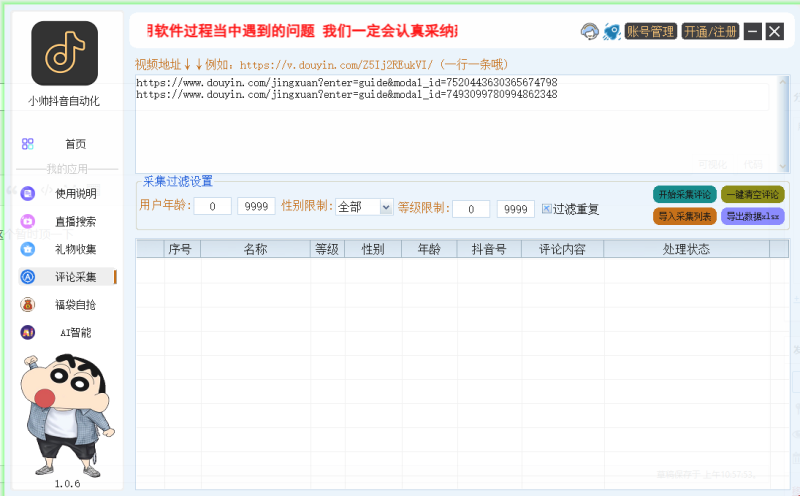Open 直播搜索 via its pink icon
The image size is (800, 496).
click(x=28, y=221)
